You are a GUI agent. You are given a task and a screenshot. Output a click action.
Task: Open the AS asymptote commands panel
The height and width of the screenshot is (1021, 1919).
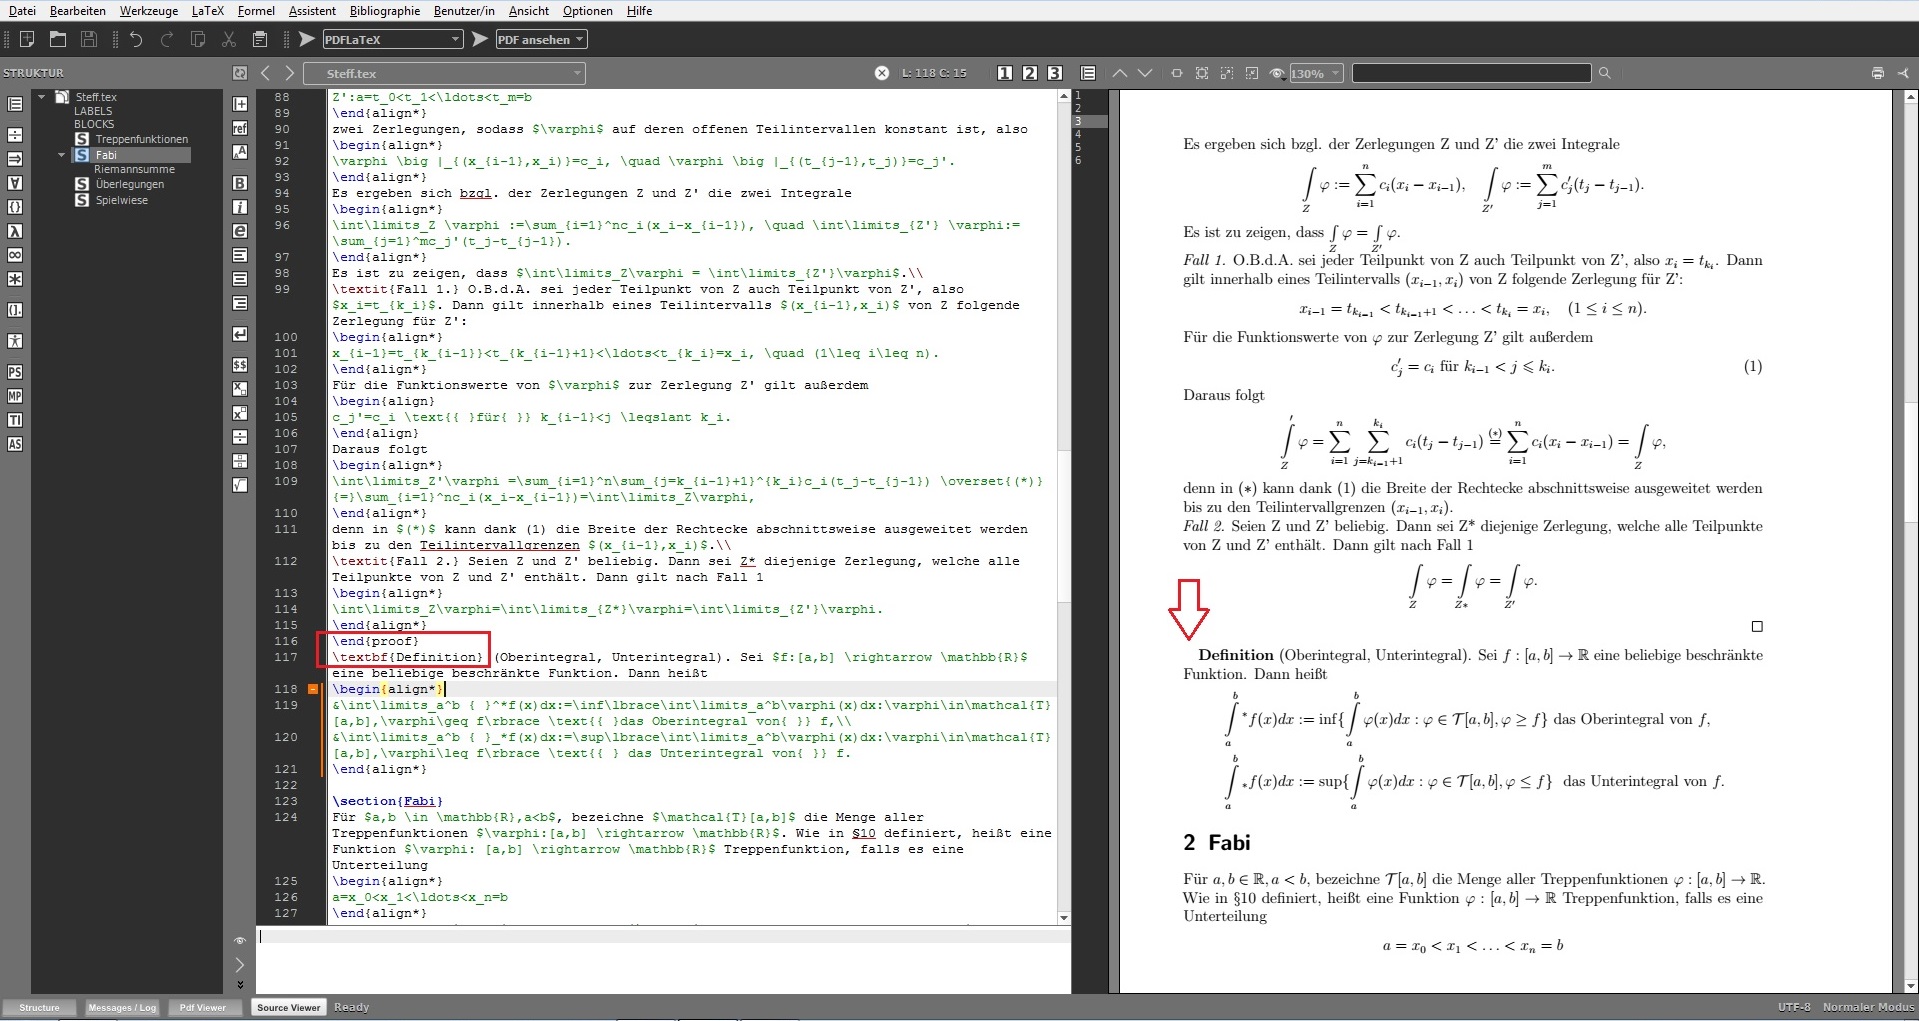[15, 444]
